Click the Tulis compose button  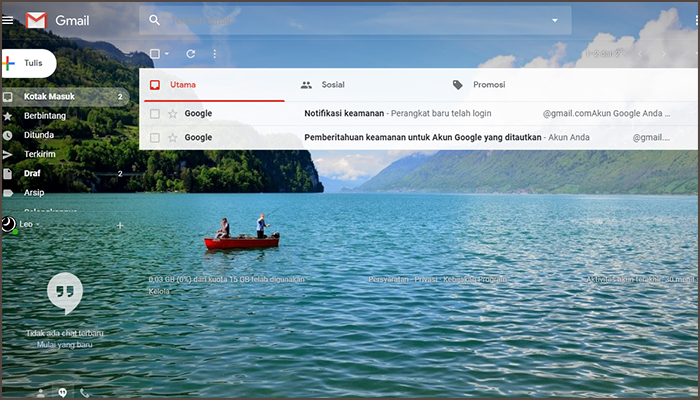point(29,63)
